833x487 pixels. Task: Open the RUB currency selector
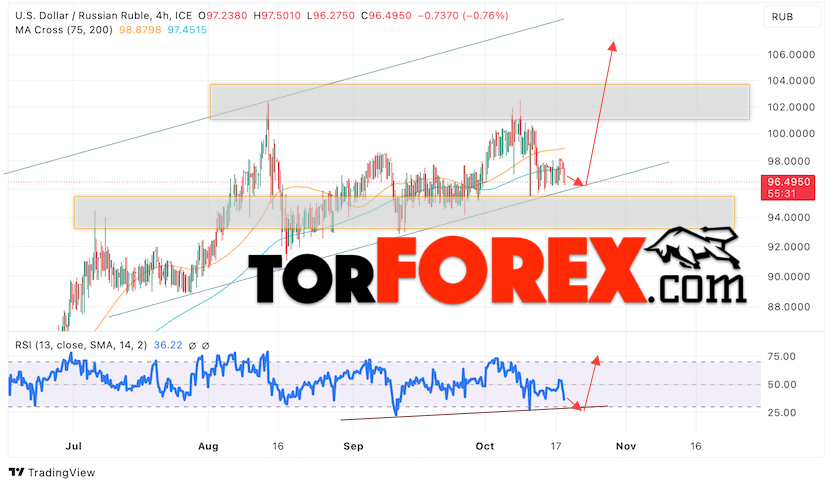coord(792,17)
